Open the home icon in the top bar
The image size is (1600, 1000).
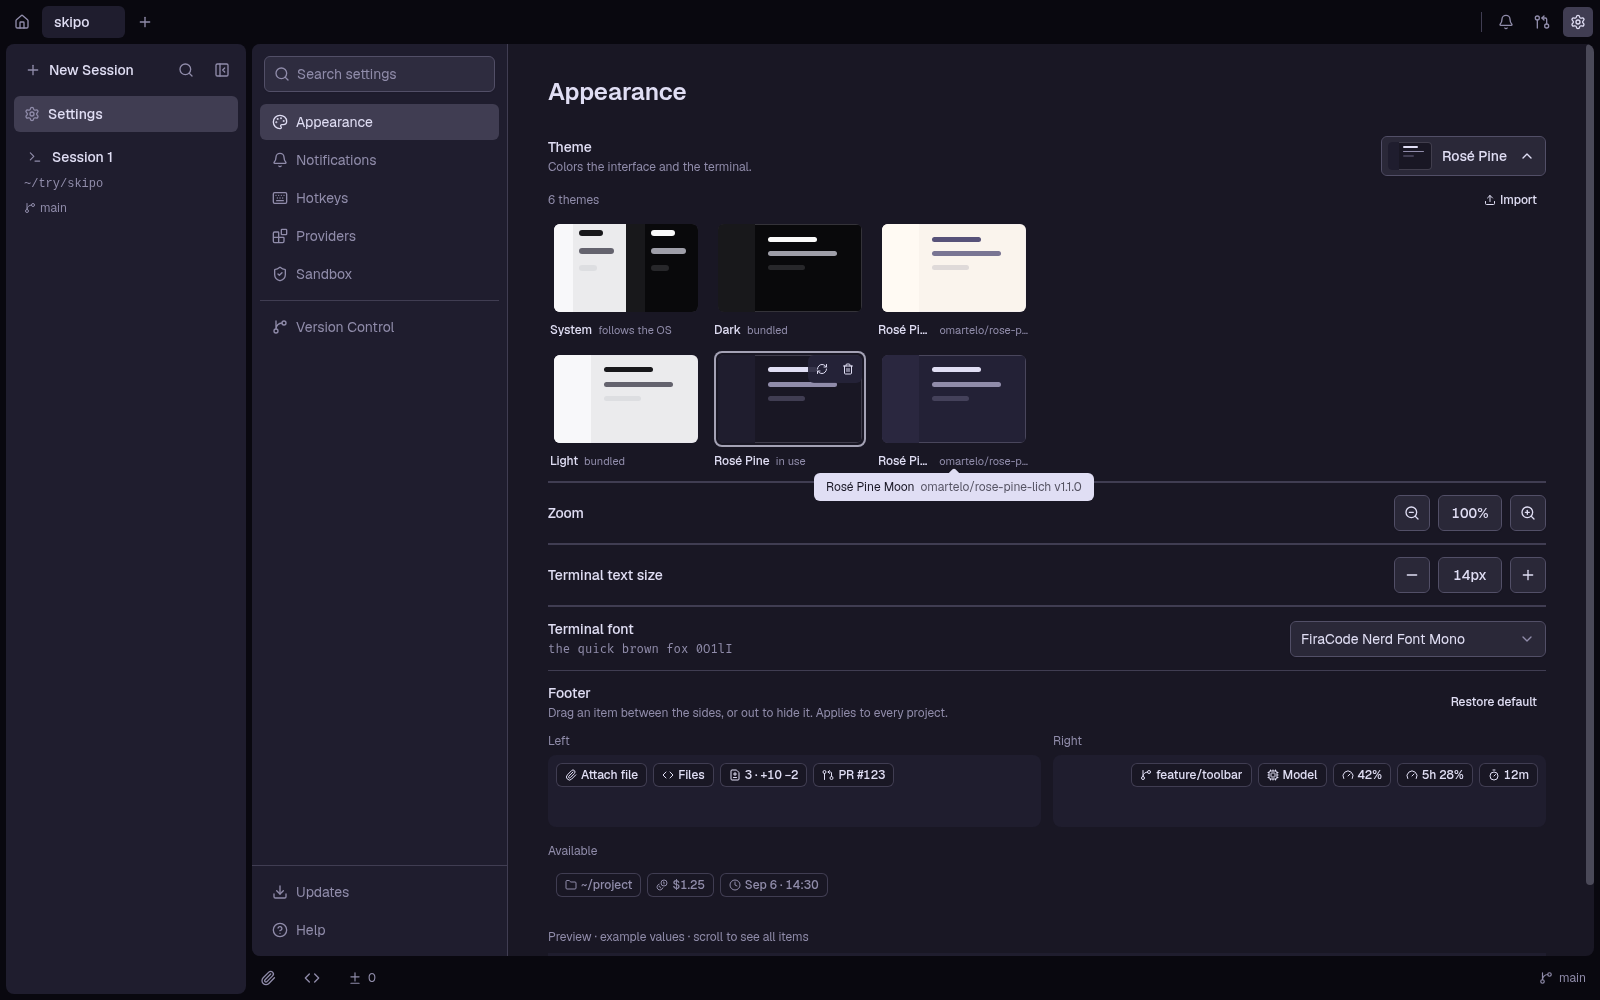(22, 22)
